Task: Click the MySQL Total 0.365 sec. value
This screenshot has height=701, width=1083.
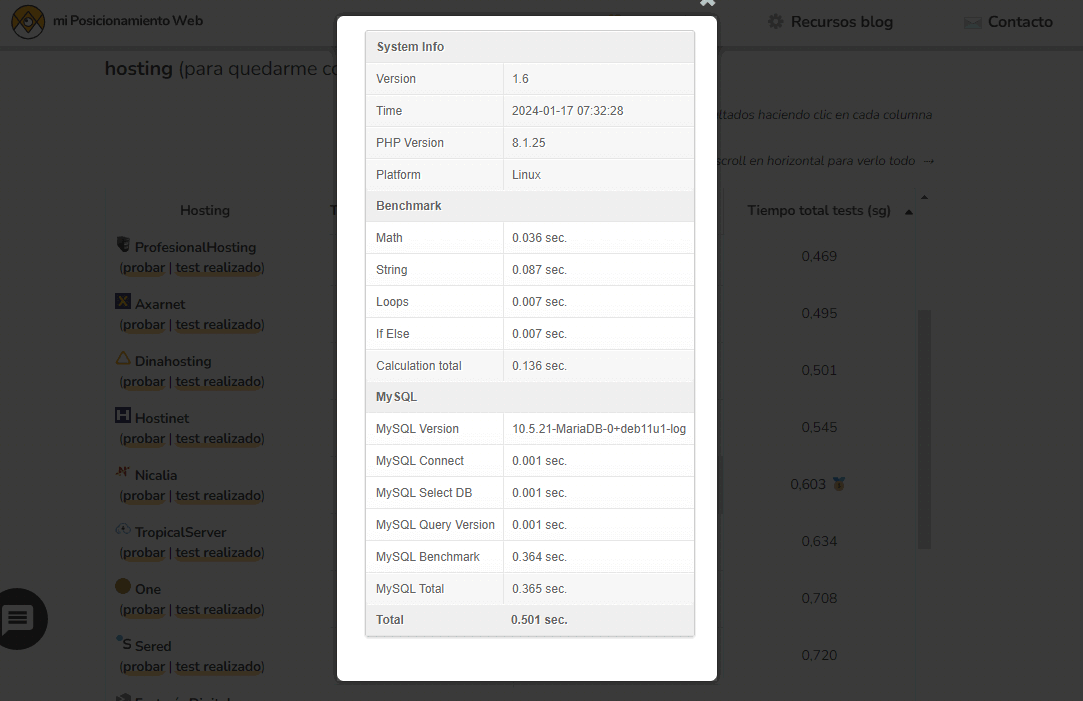Action: pyautogui.click(x=539, y=588)
